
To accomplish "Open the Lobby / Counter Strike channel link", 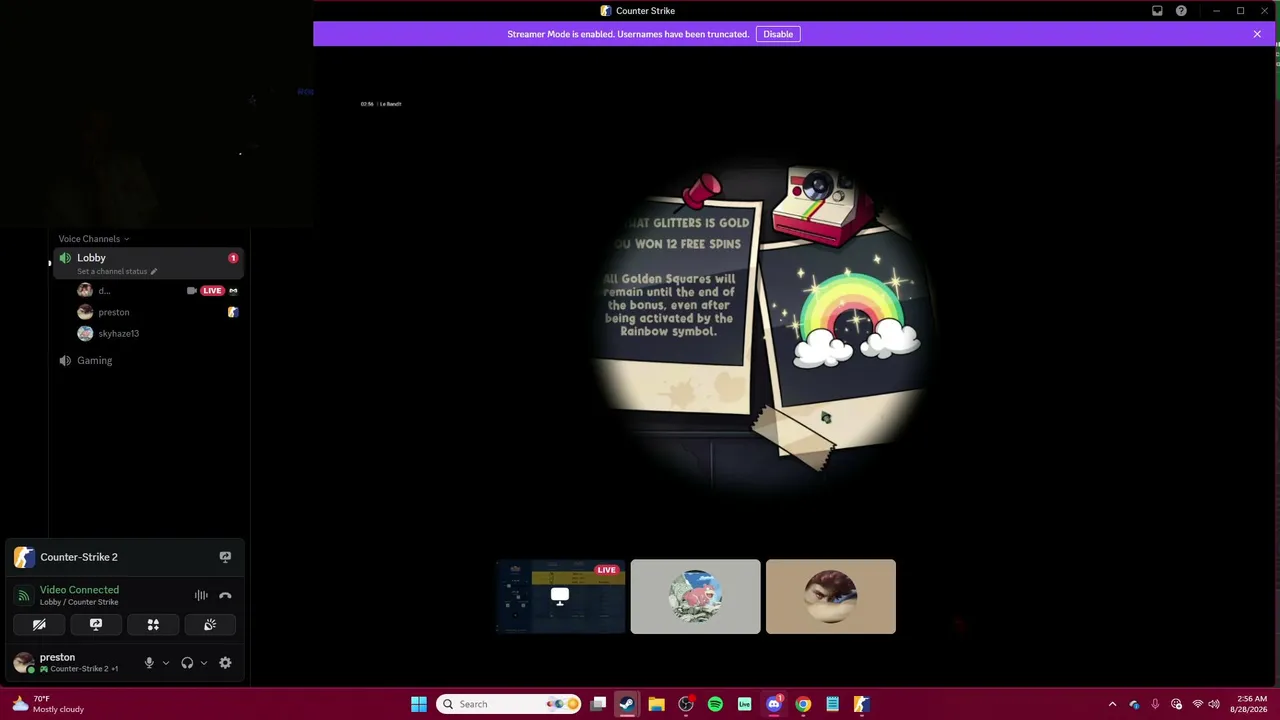I will click(79, 602).
